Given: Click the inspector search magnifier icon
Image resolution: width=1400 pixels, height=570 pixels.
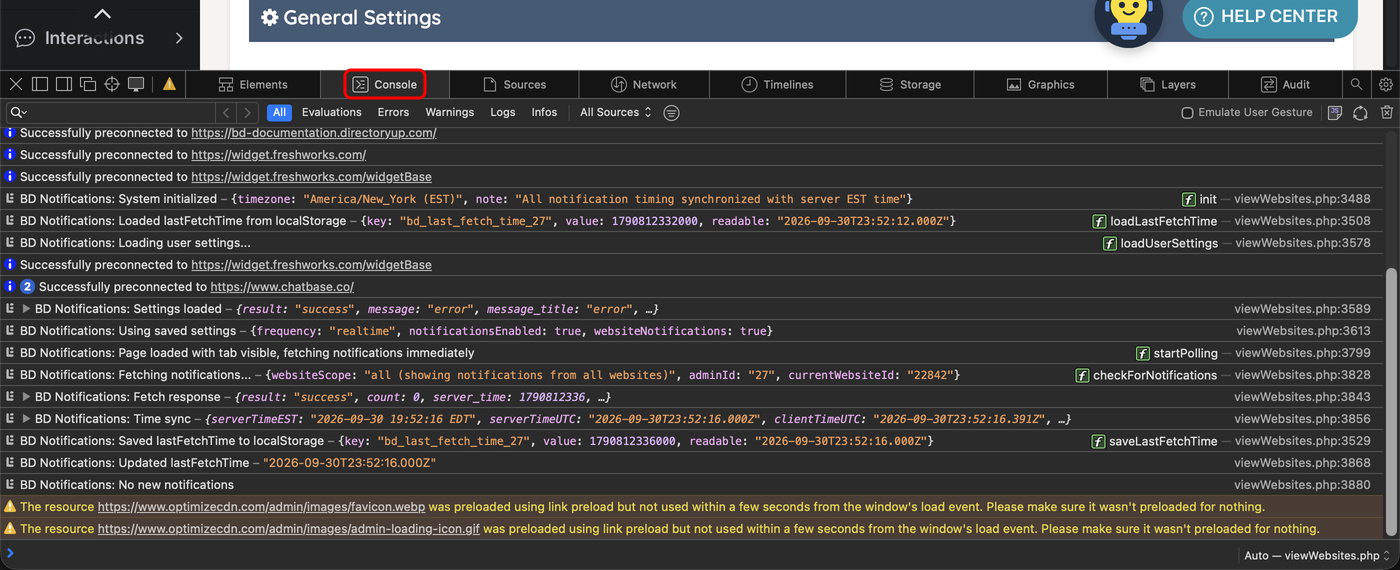Looking at the screenshot, I should 1356,85.
